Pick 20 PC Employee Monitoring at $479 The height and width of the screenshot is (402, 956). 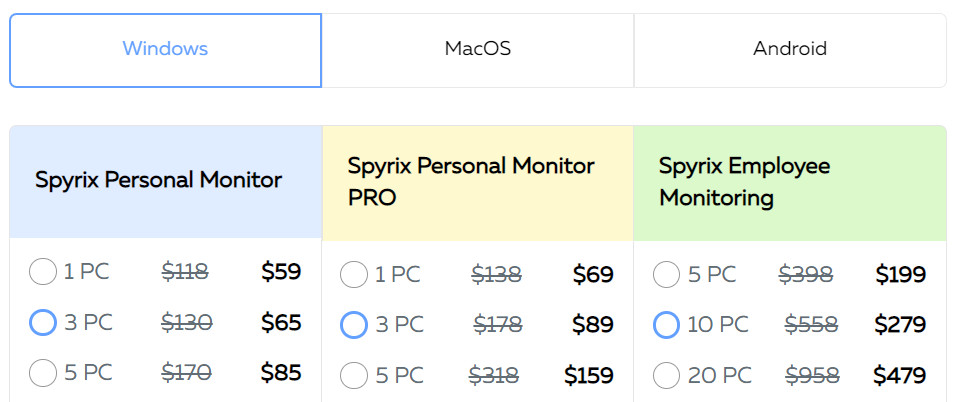tap(666, 376)
